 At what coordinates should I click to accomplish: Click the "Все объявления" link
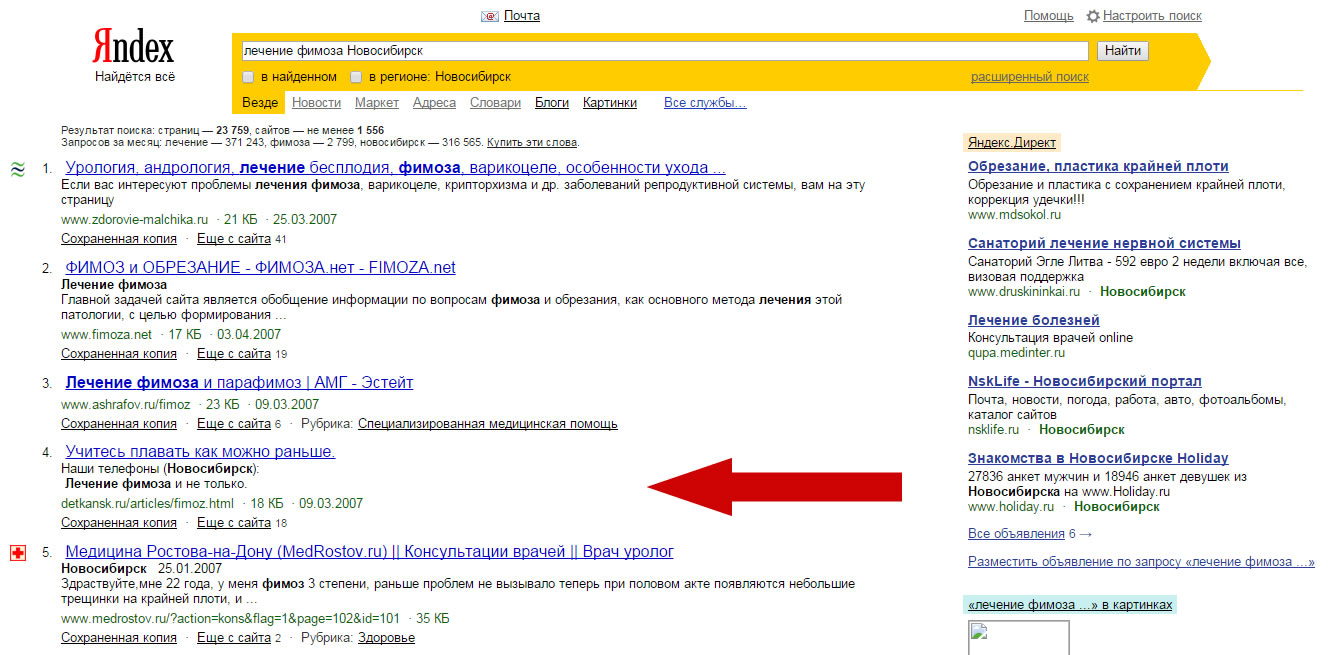(1016, 534)
